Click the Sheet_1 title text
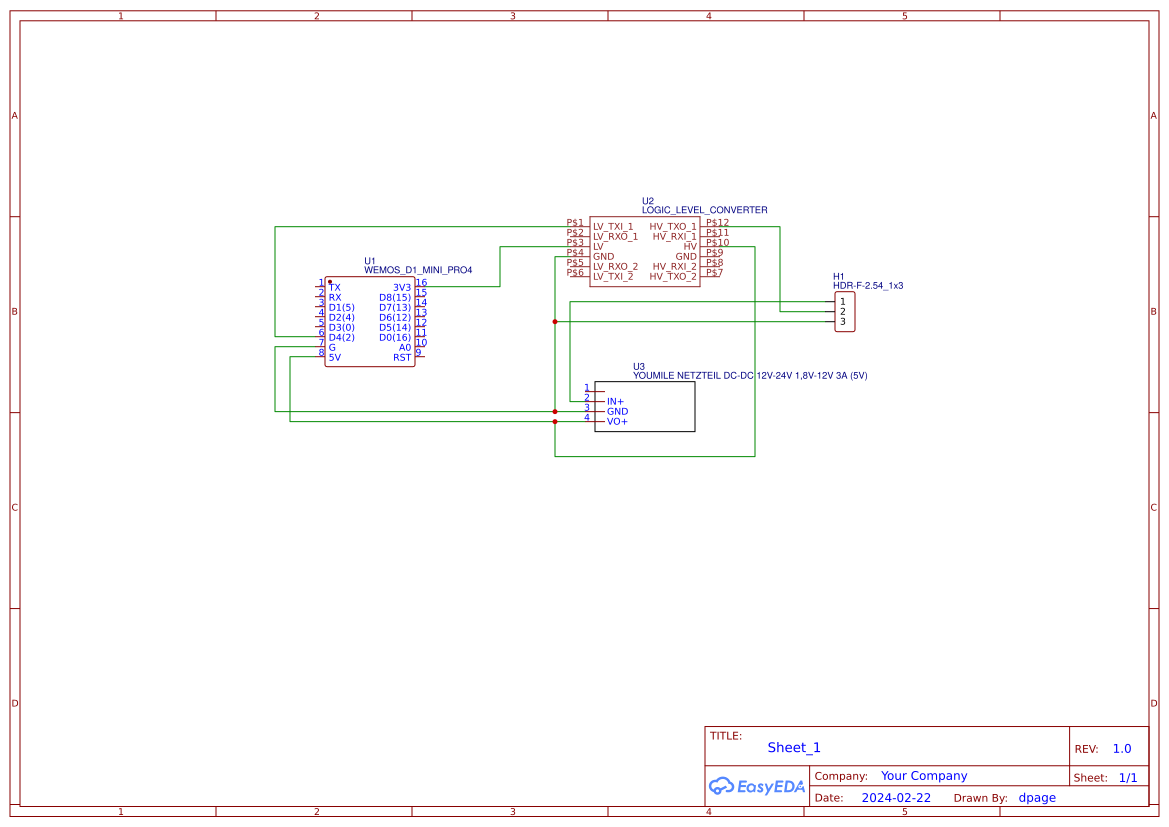Viewport: 1169px width, 827px height. pyautogui.click(x=794, y=747)
